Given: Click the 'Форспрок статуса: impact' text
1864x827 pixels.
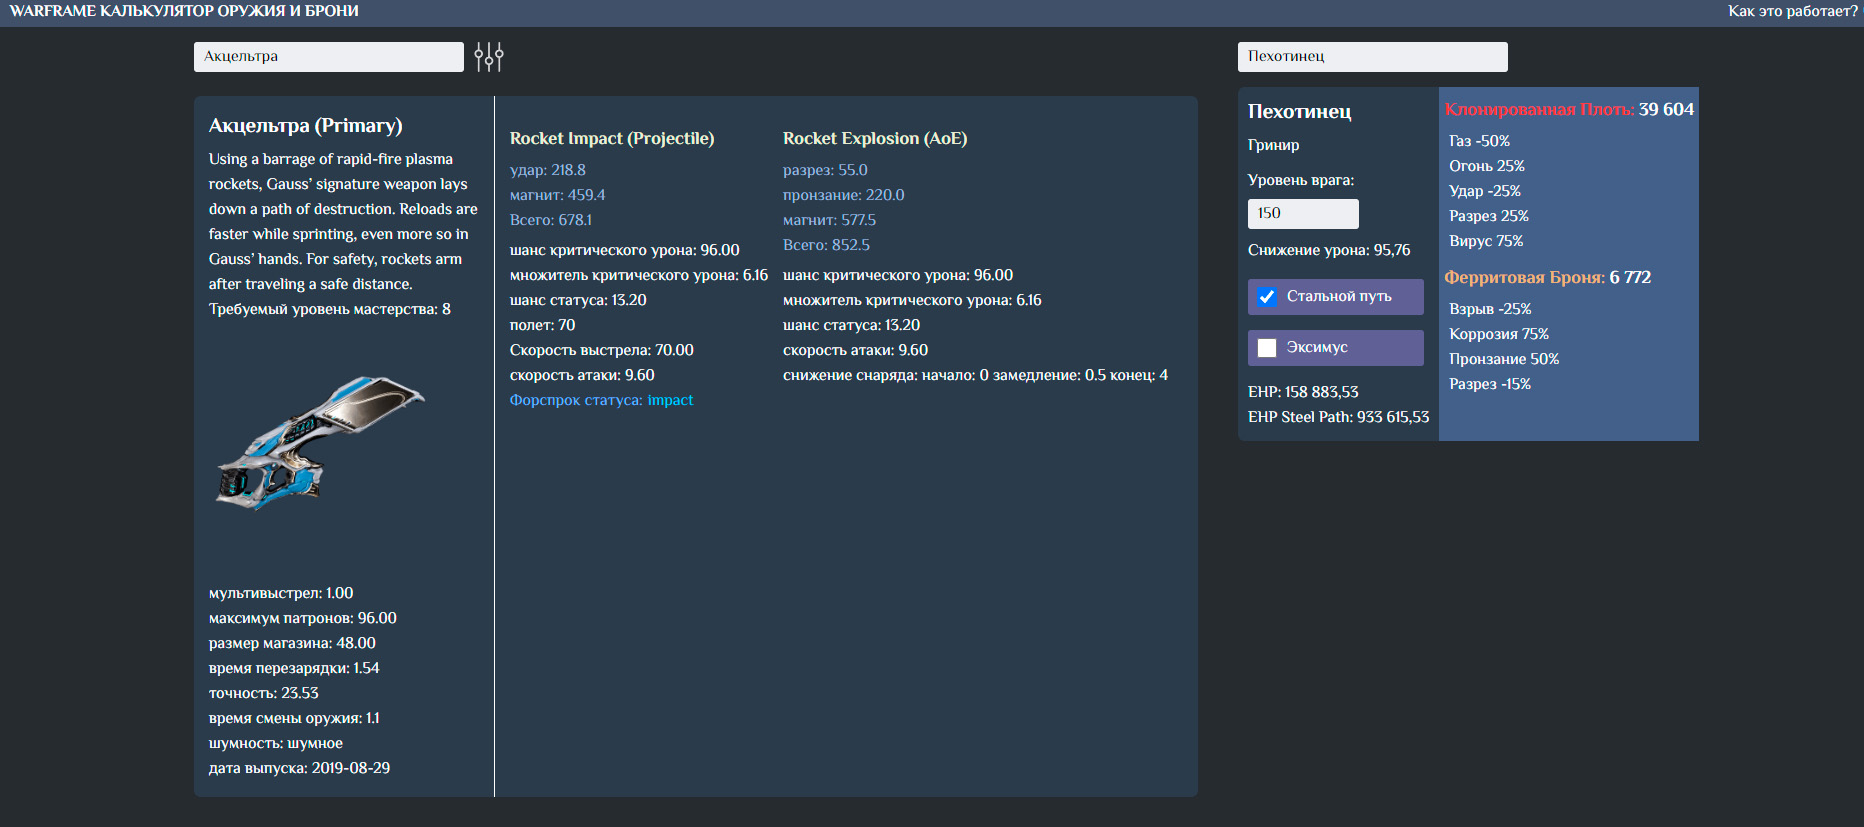Looking at the screenshot, I should coord(601,400).
